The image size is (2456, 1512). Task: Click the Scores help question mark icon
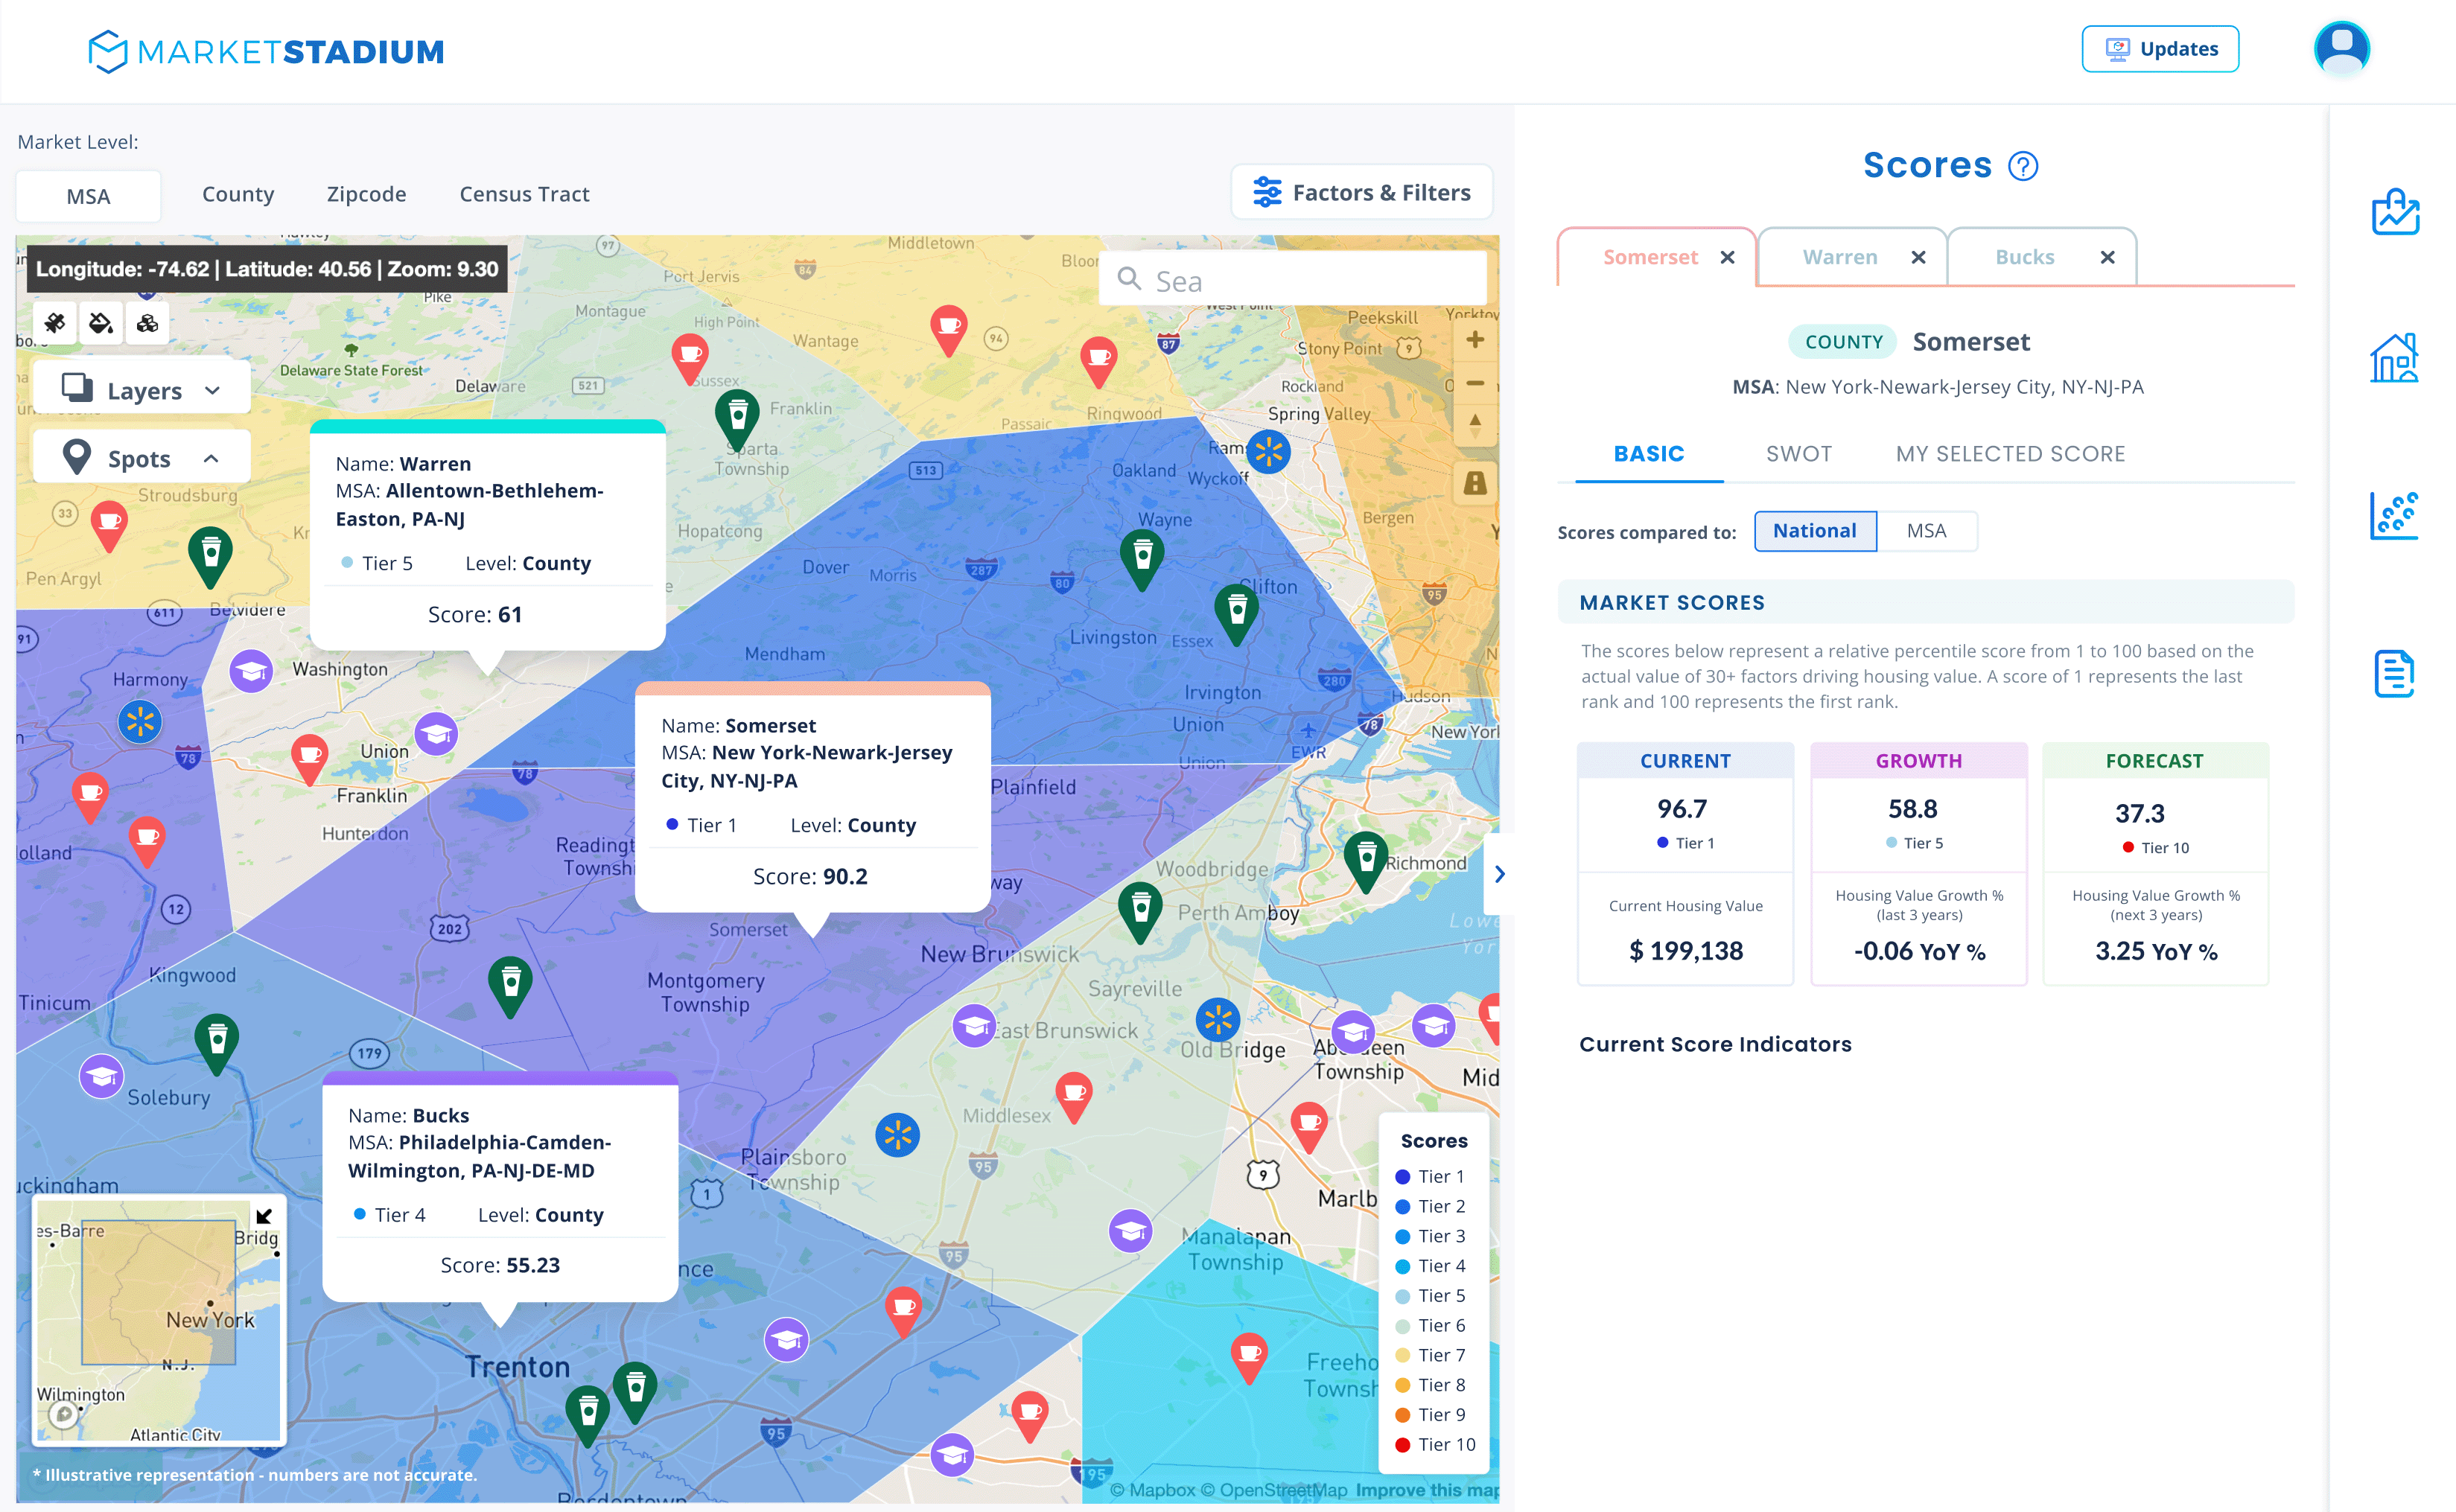pos(2024,166)
